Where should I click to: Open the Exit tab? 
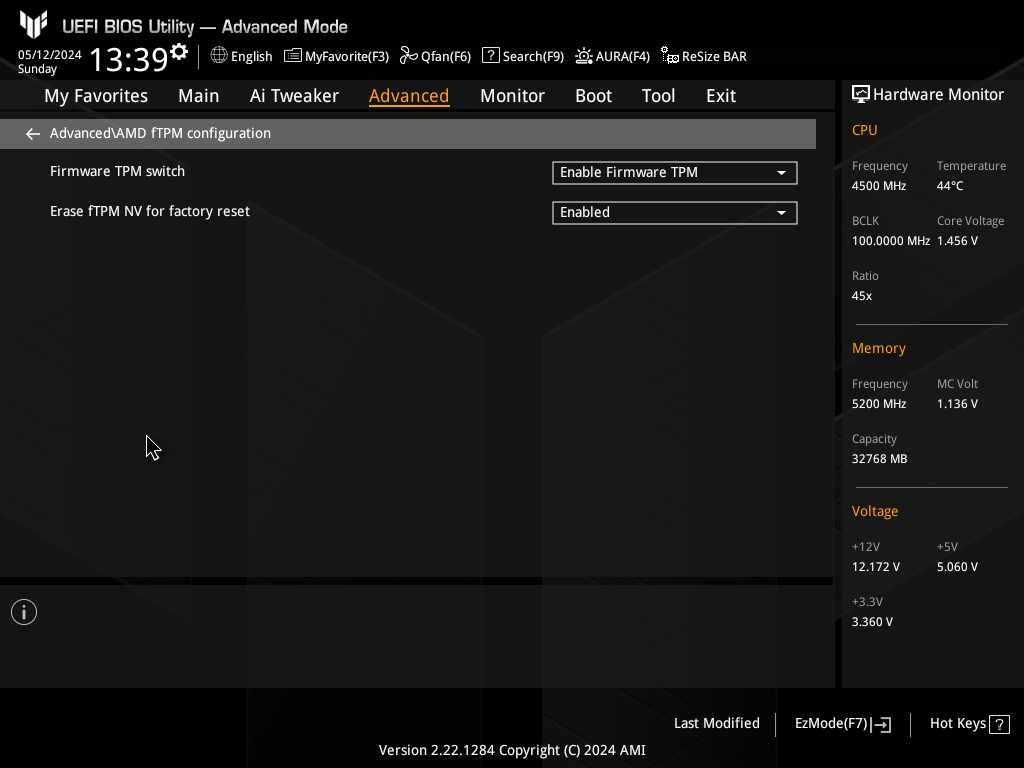pyautogui.click(x=721, y=96)
